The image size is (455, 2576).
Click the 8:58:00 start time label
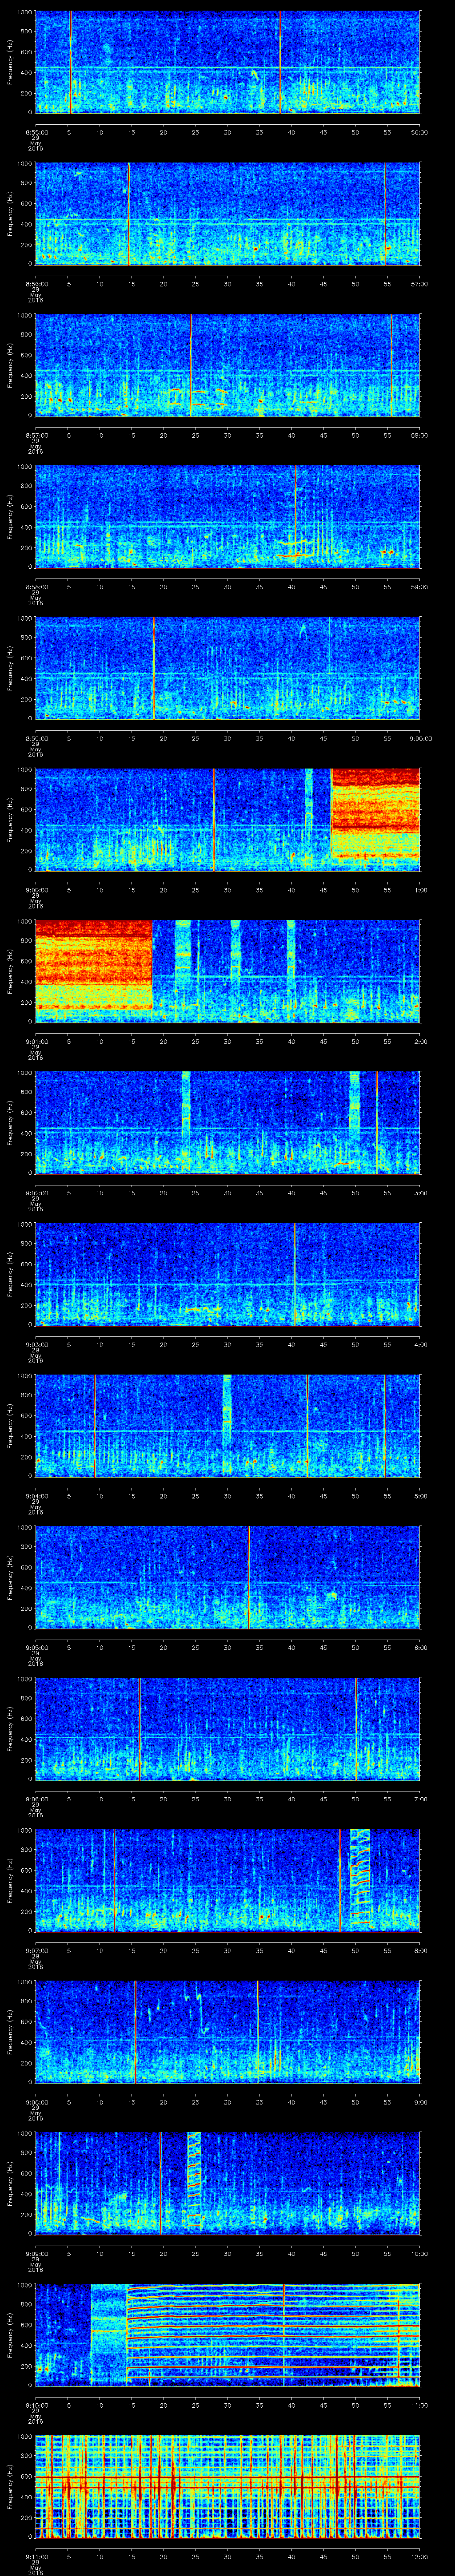pos(36,587)
